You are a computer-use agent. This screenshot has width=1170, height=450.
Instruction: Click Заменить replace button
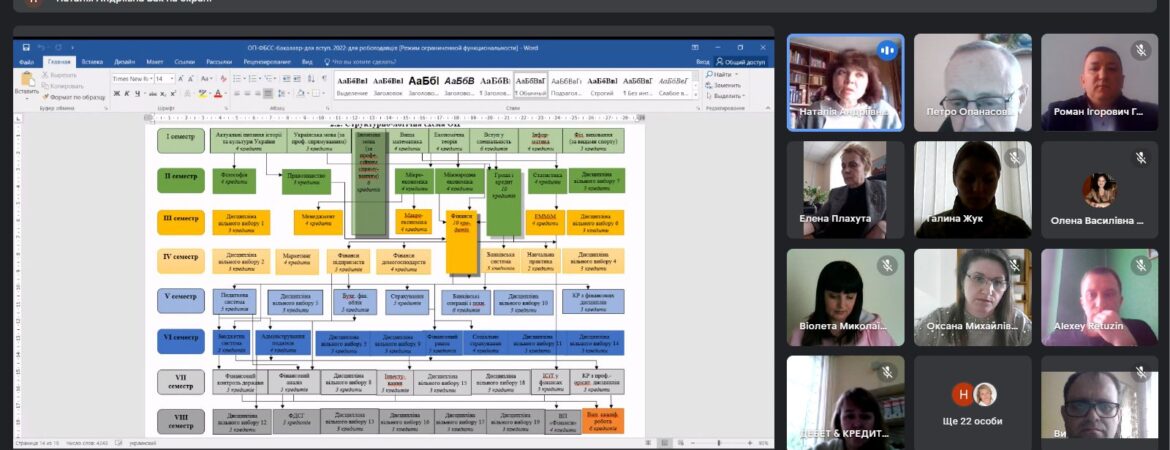click(723, 86)
